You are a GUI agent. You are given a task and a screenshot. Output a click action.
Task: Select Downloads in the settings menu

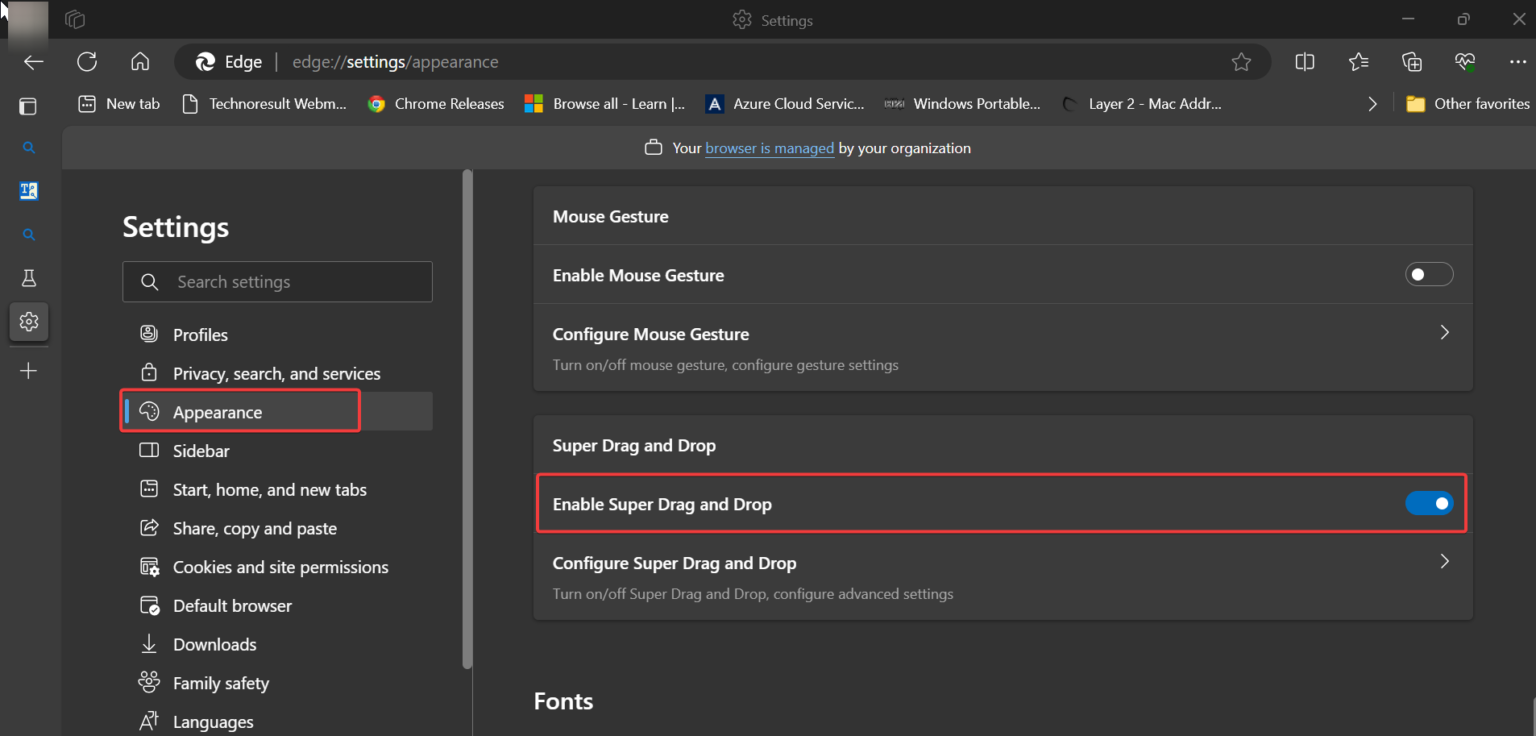(215, 644)
